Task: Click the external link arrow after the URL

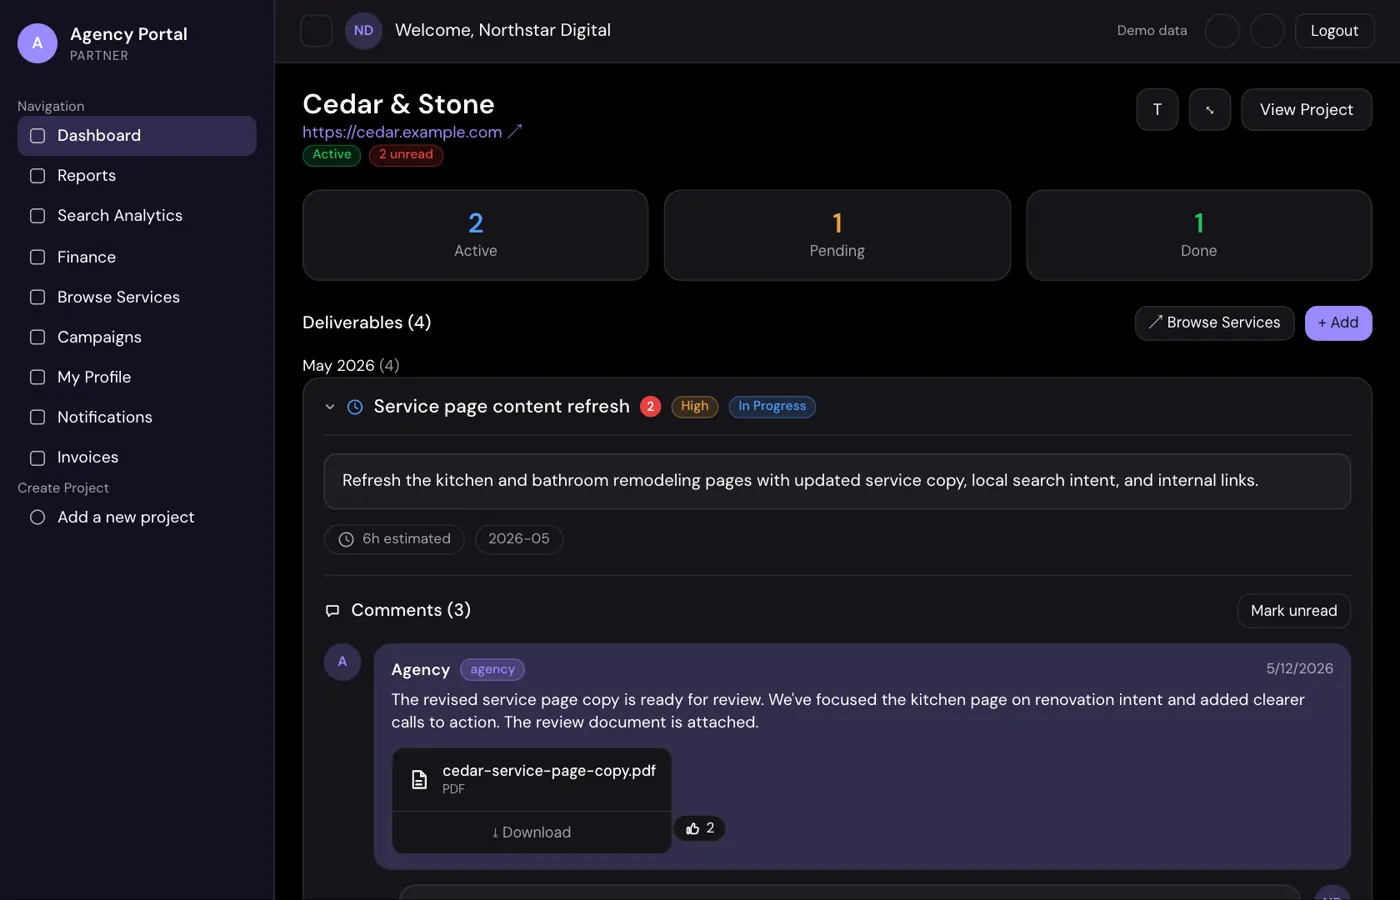Action: point(515,132)
